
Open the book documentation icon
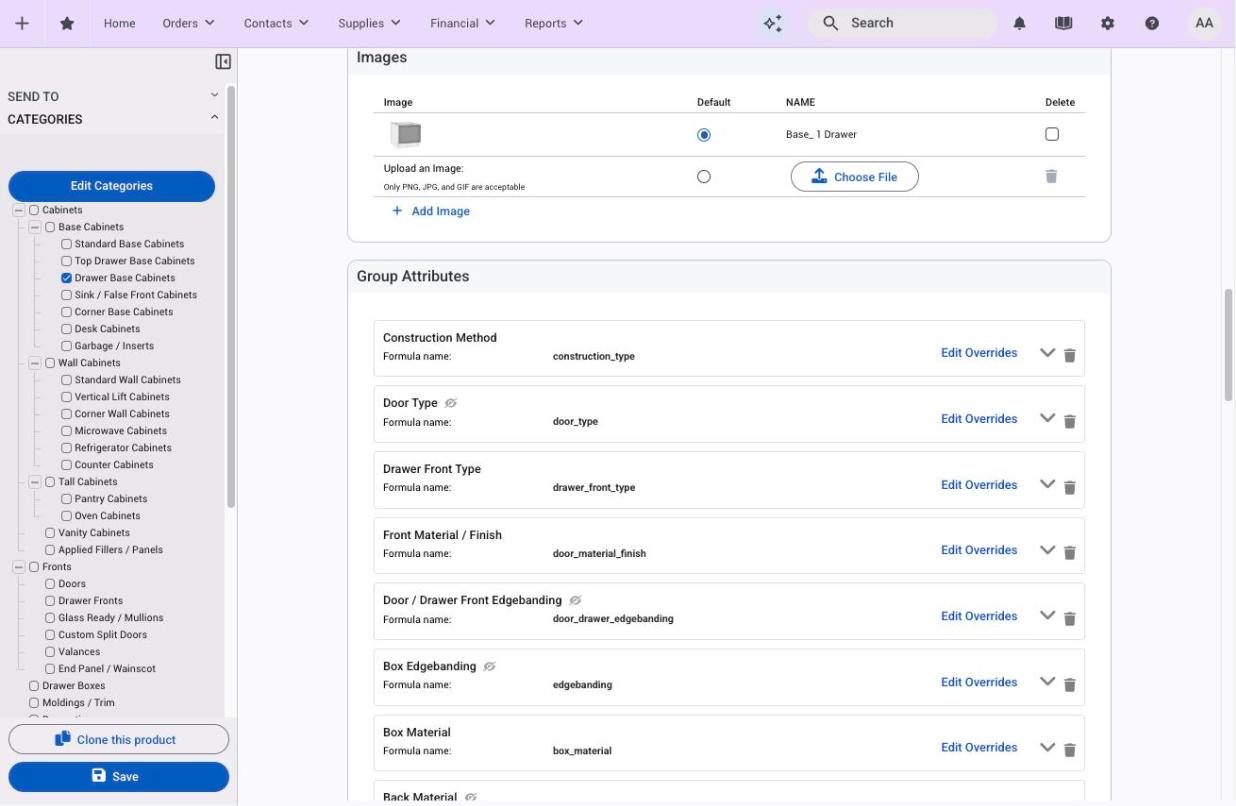1064,23
